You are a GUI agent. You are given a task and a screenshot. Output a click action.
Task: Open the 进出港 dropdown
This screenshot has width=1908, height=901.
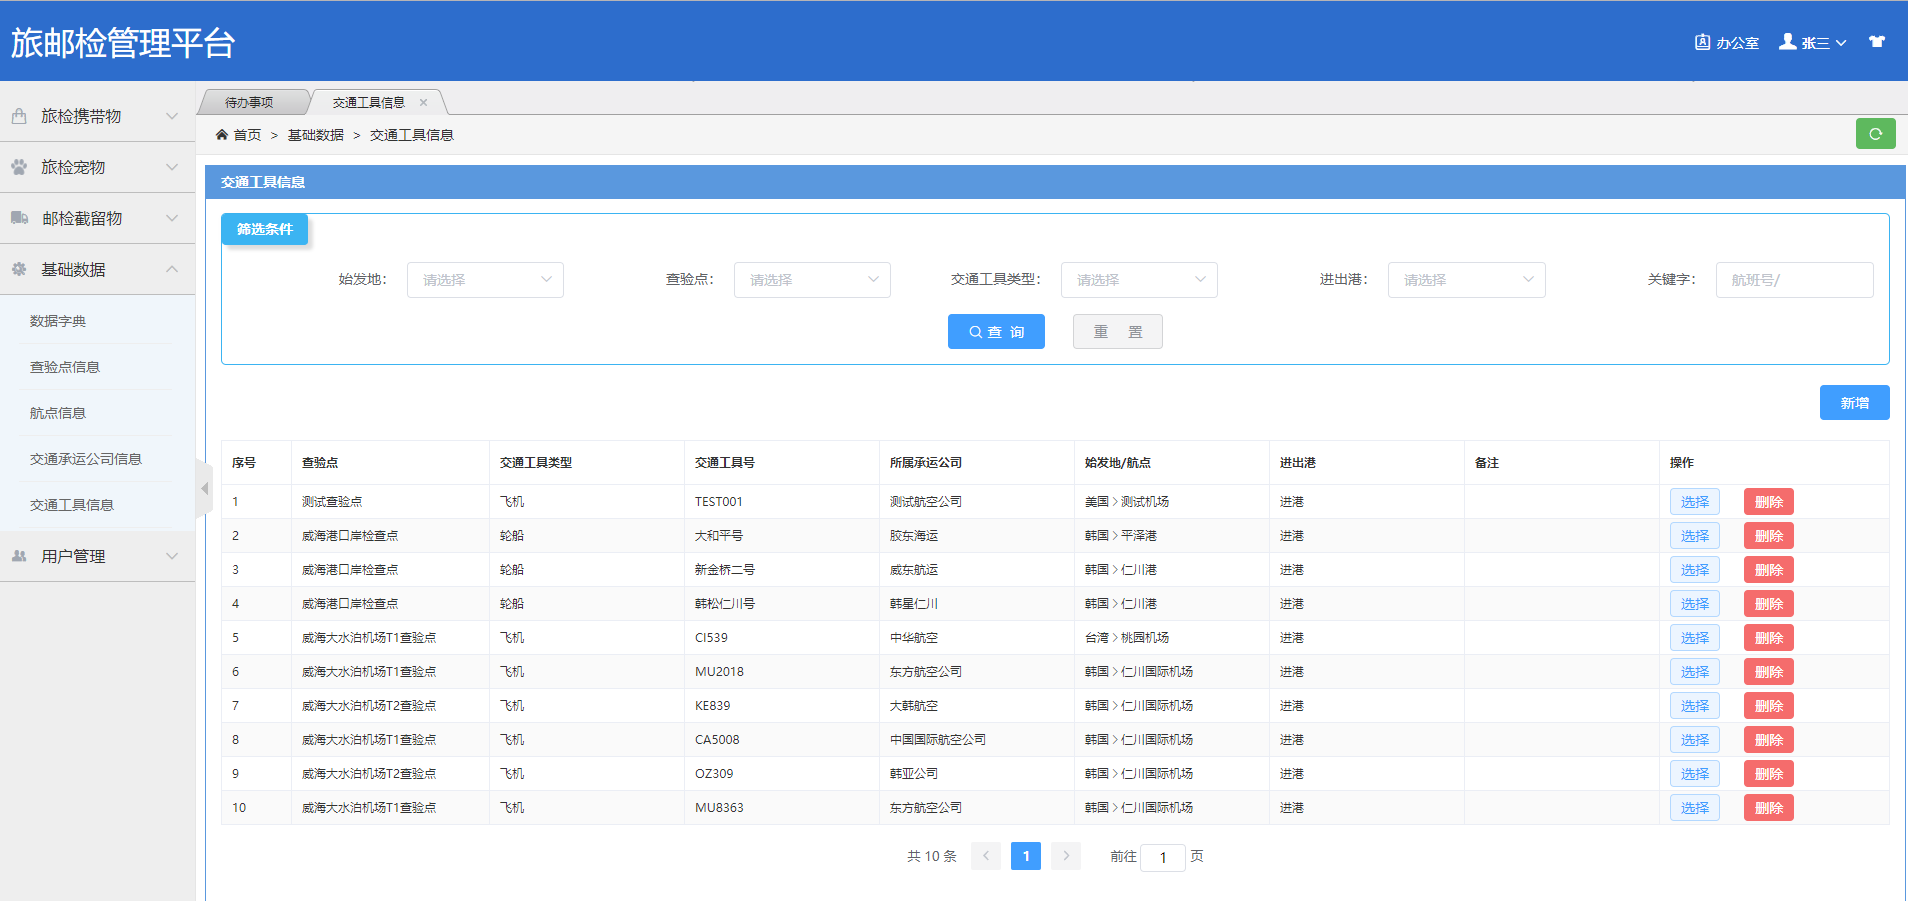(x=1466, y=280)
